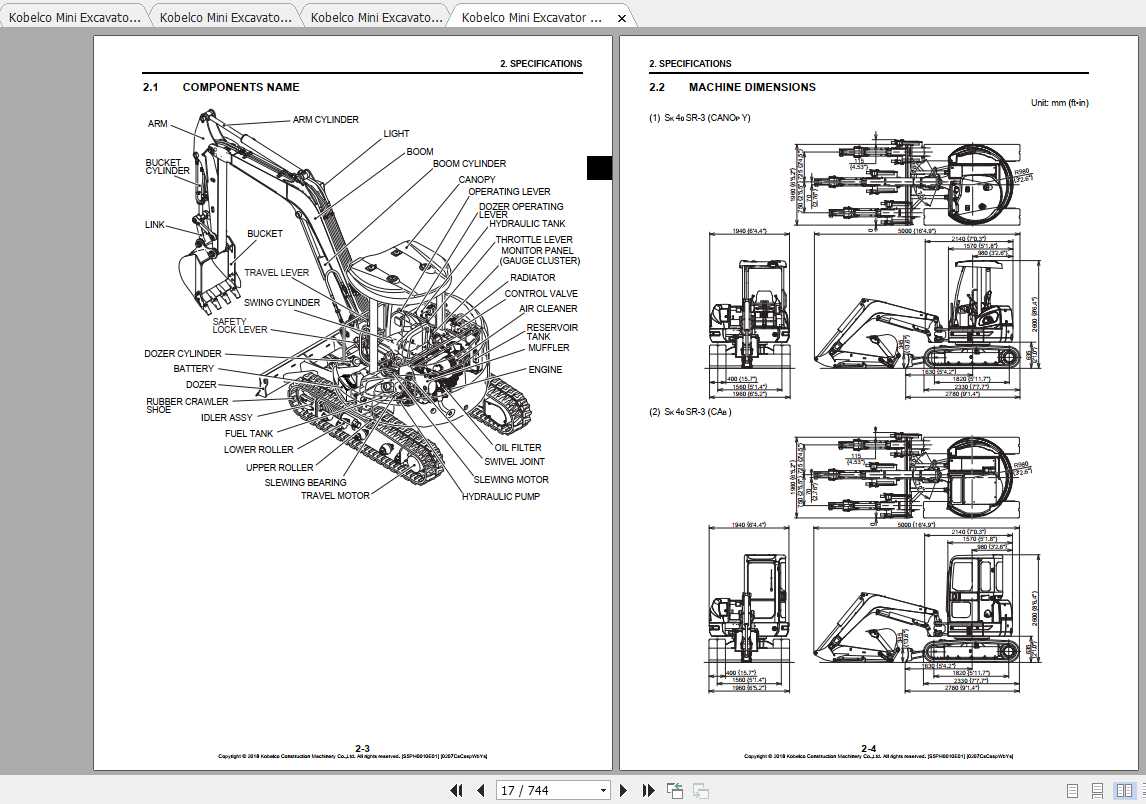Click the 'FUEL TANK' label
The height and width of the screenshot is (804, 1146).
[248, 433]
